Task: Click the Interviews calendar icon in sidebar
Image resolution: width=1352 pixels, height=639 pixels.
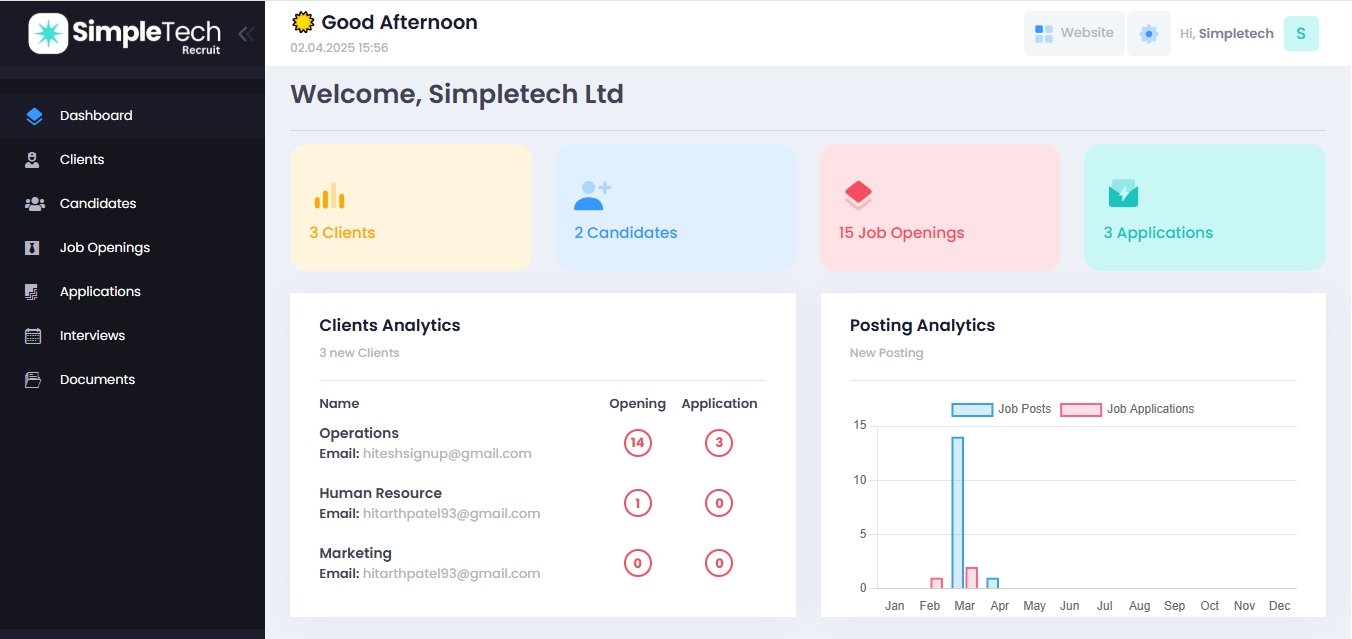Action: tap(33, 336)
